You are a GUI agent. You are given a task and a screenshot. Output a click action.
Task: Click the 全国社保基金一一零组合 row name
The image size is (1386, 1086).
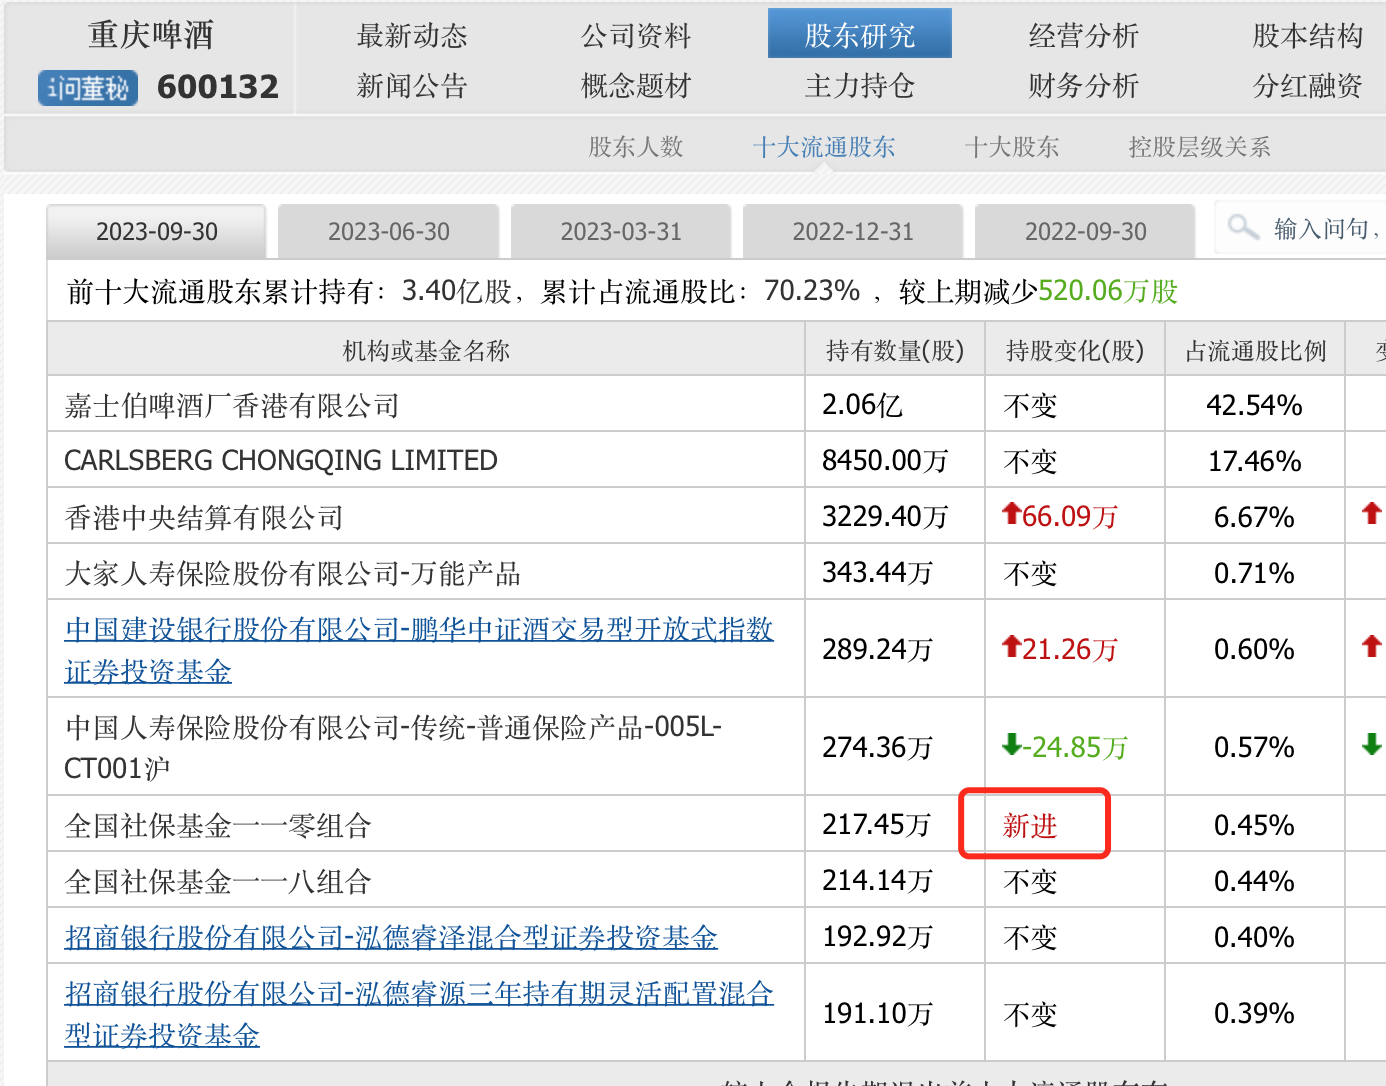click(218, 825)
